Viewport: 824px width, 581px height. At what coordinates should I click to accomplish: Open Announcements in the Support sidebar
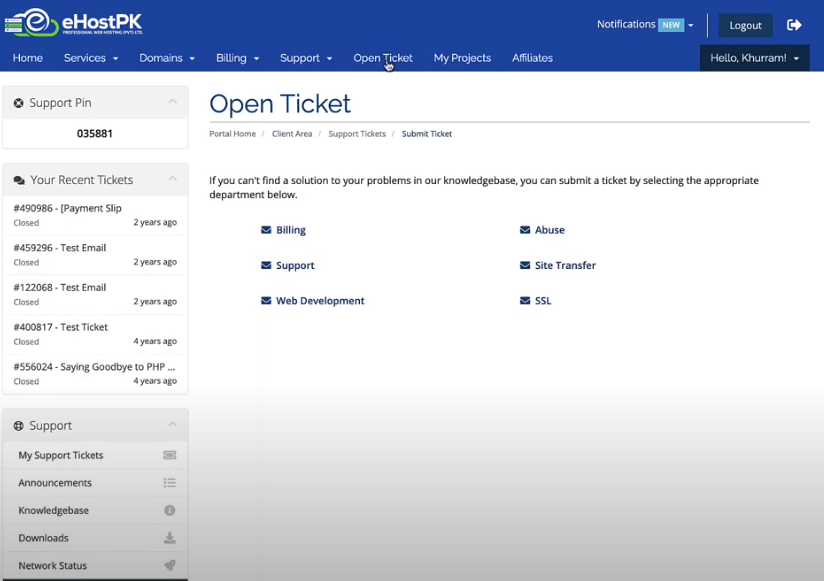pyautogui.click(x=95, y=483)
